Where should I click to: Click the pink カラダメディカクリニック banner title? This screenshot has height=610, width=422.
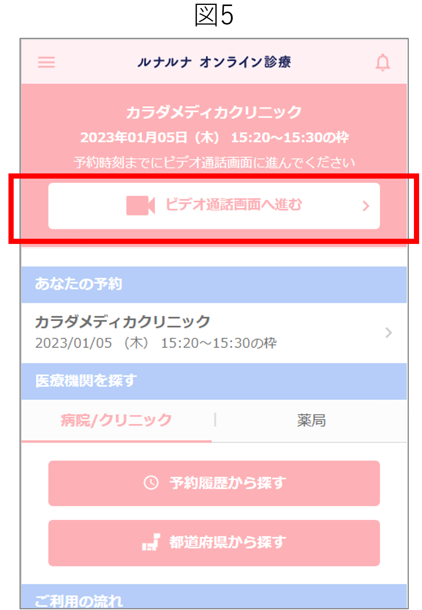pos(214,112)
